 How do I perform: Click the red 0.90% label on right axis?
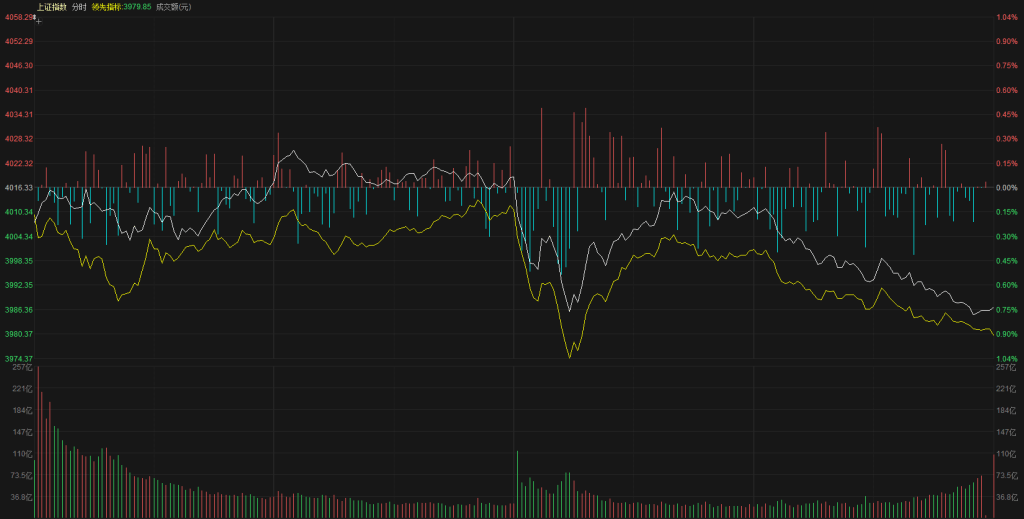[x=1006, y=41]
